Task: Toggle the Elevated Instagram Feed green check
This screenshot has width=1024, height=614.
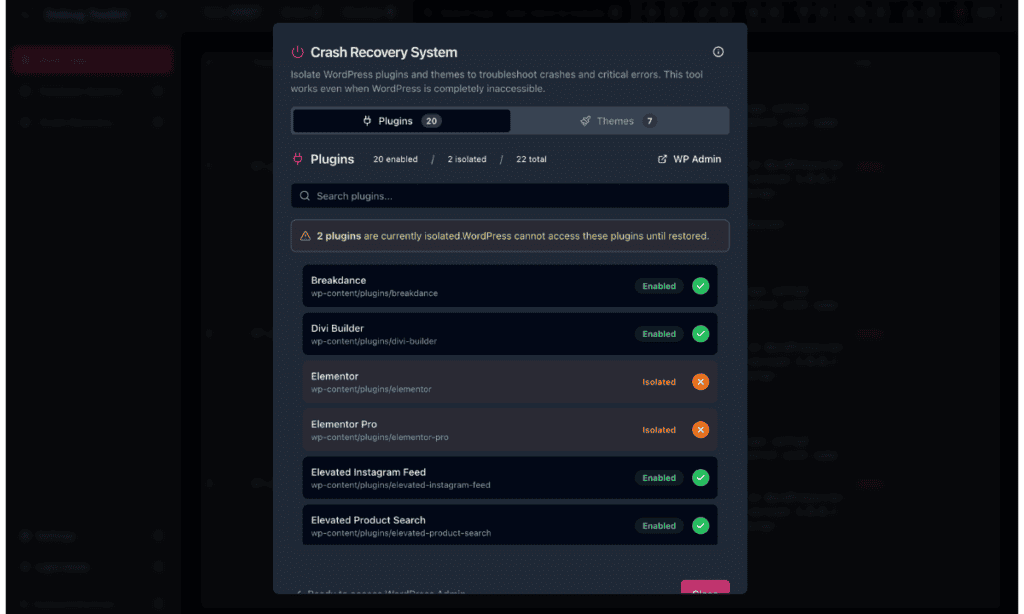Action: coord(700,477)
